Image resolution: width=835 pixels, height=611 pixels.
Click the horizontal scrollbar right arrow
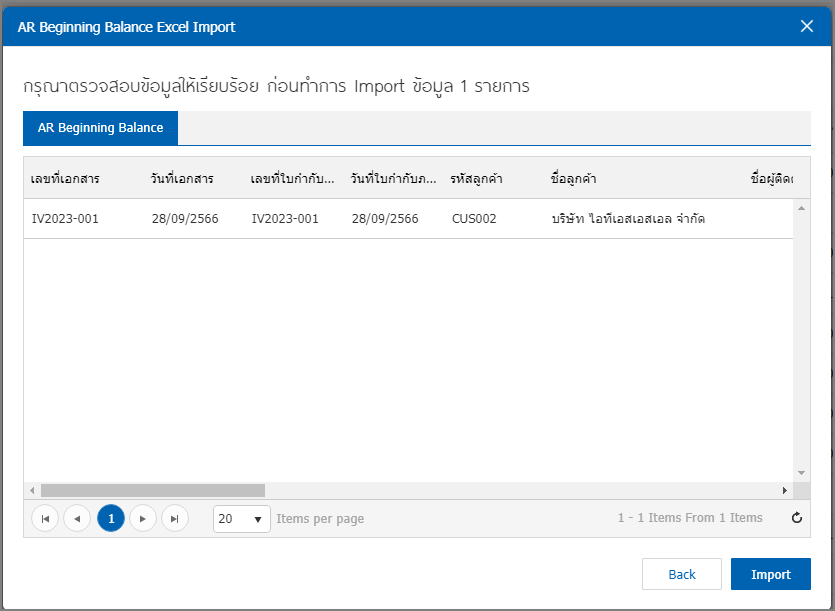(784, 490)
